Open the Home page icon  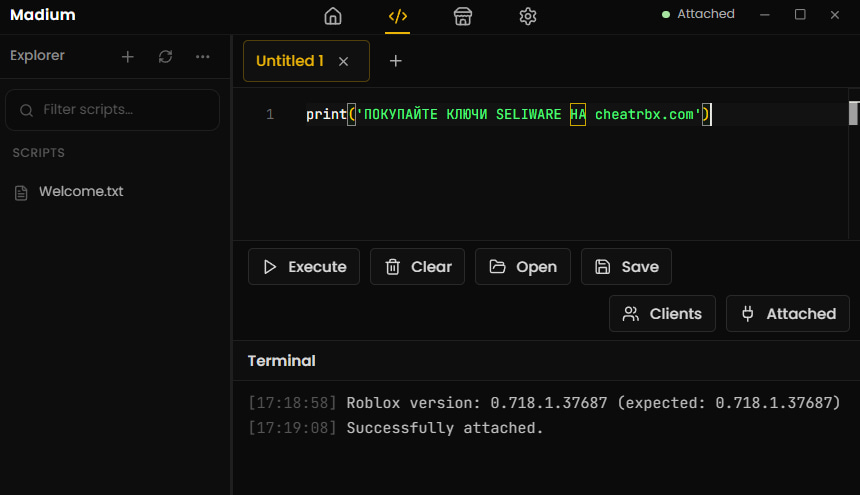pos(332,16)
